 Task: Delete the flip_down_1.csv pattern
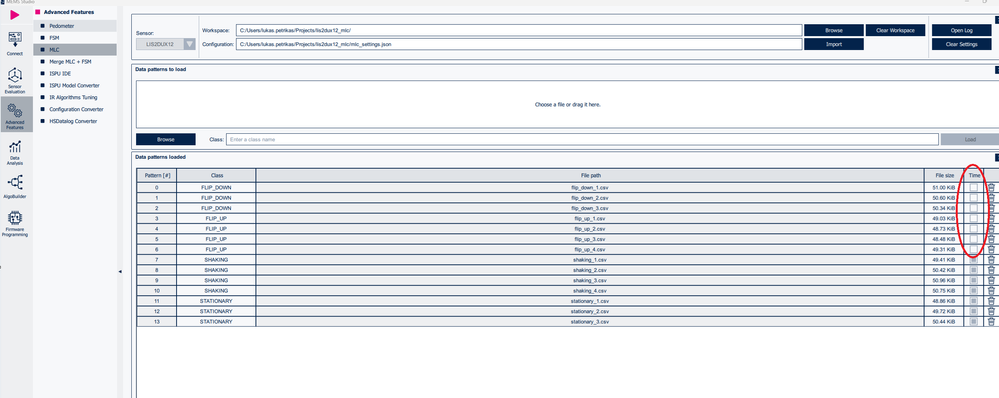(991, 188)
